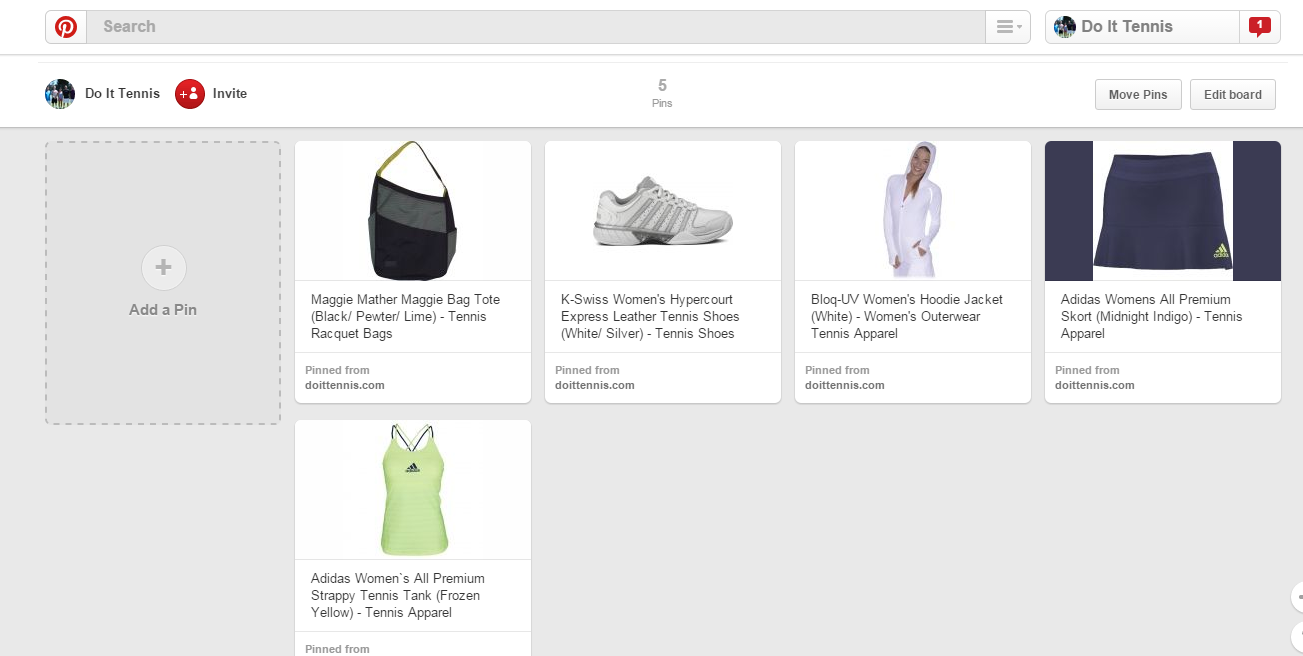
Task: Follow doittennis.com link under tote bag pin
Action: coord(345,385)
